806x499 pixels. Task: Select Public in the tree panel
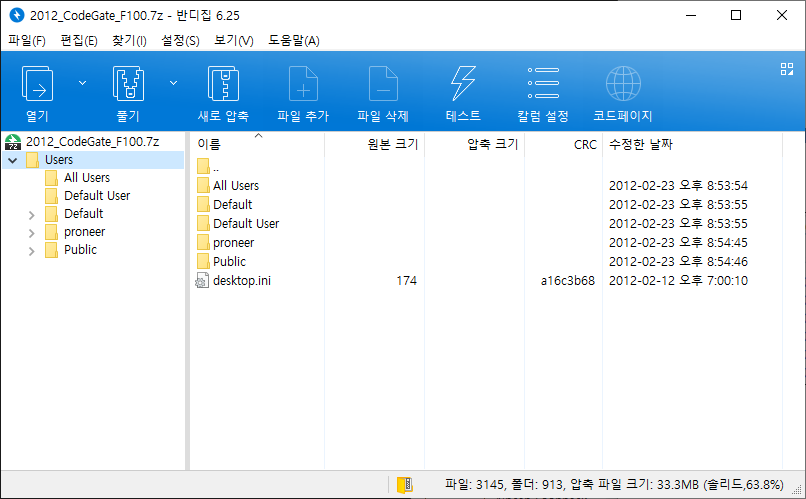[x=80, y=250]
